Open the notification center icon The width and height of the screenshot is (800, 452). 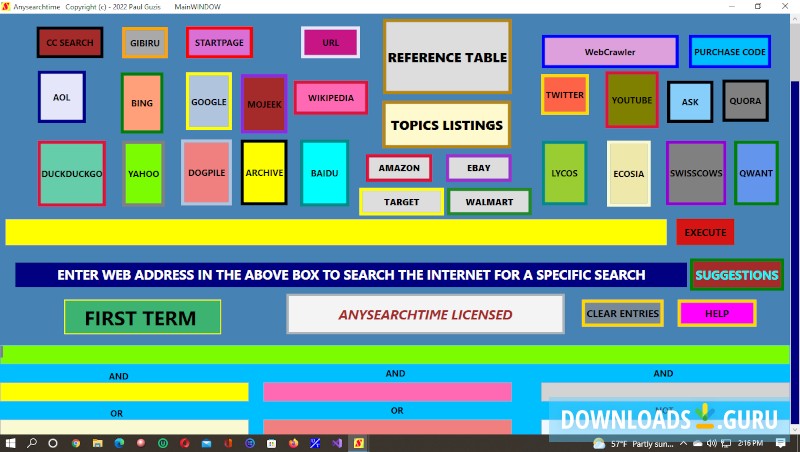(781, 443)
